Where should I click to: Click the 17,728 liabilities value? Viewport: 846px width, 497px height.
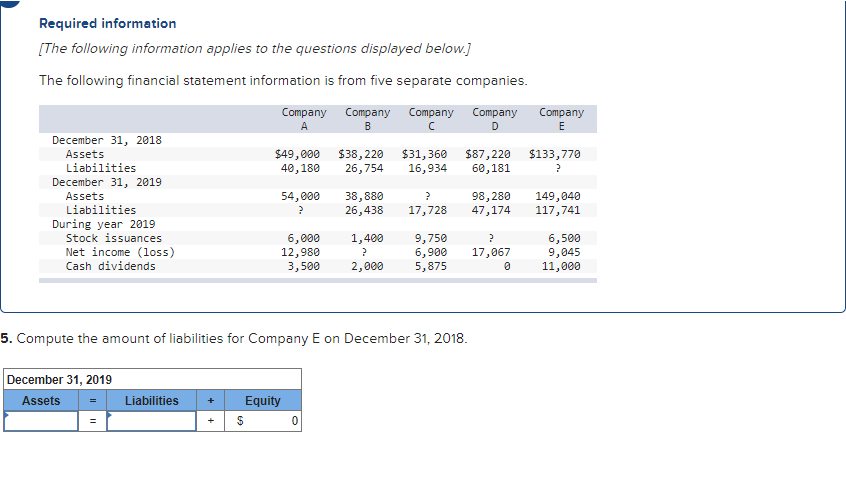coord(427,210)
